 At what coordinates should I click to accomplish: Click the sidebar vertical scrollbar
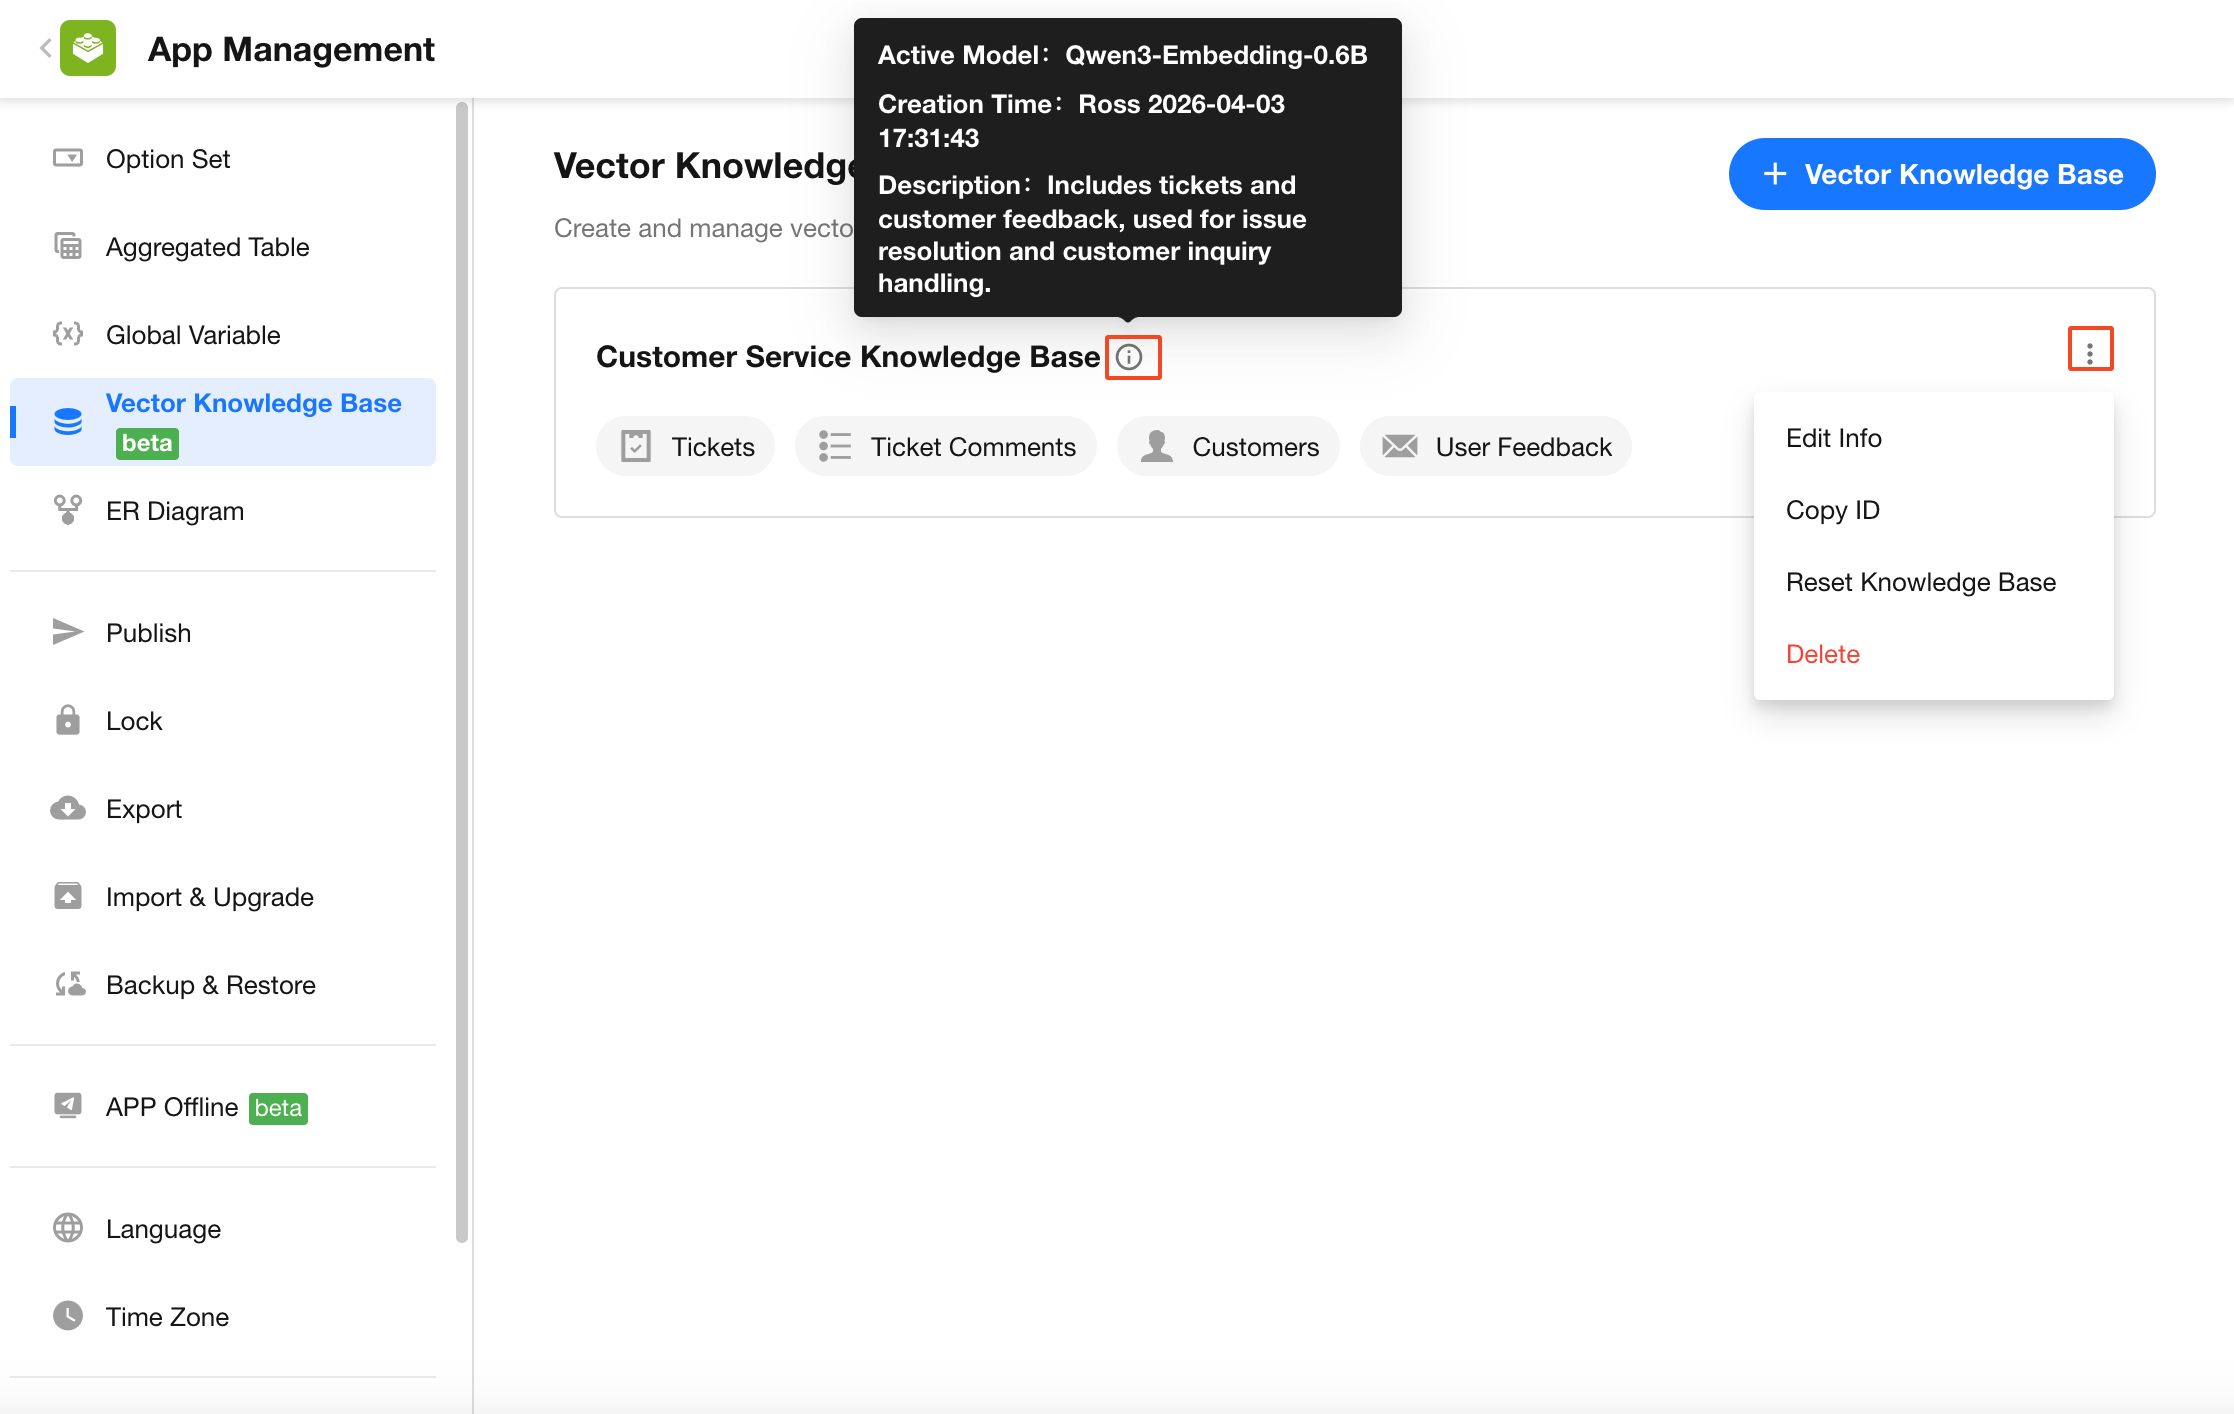461,670
